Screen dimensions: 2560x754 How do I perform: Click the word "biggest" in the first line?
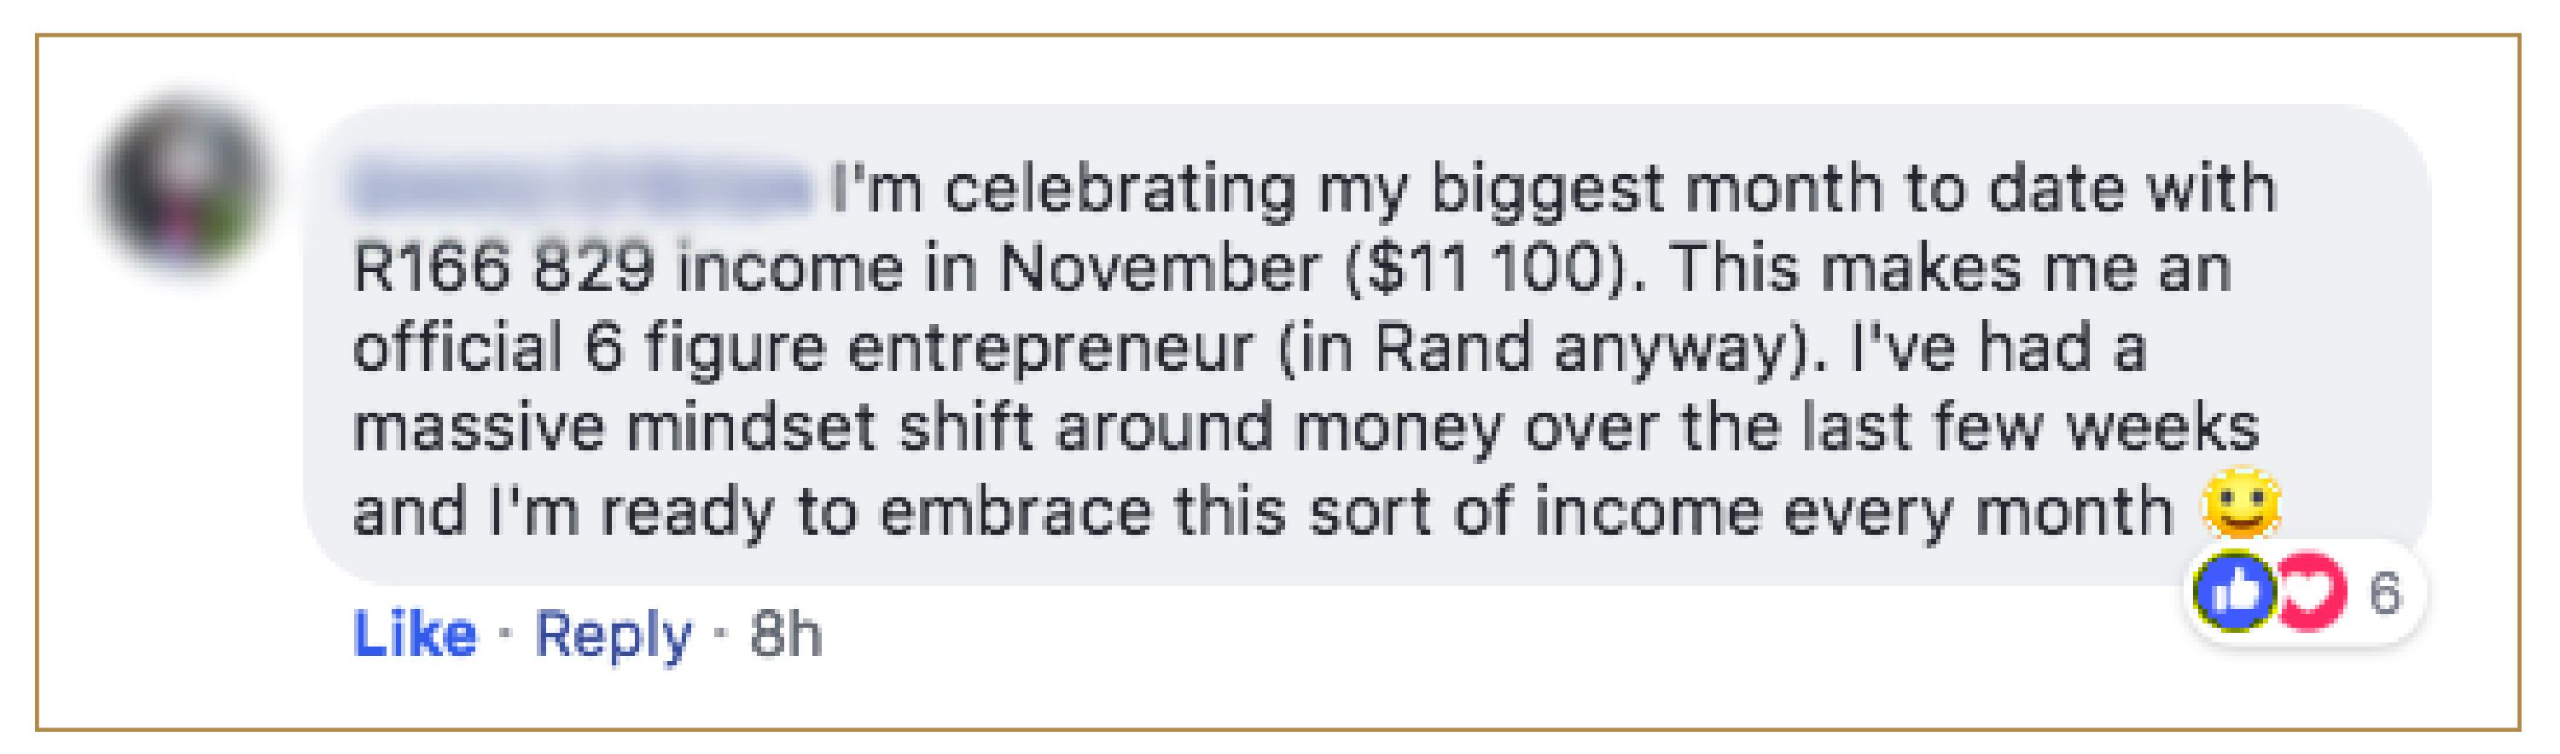(1547, 189)
